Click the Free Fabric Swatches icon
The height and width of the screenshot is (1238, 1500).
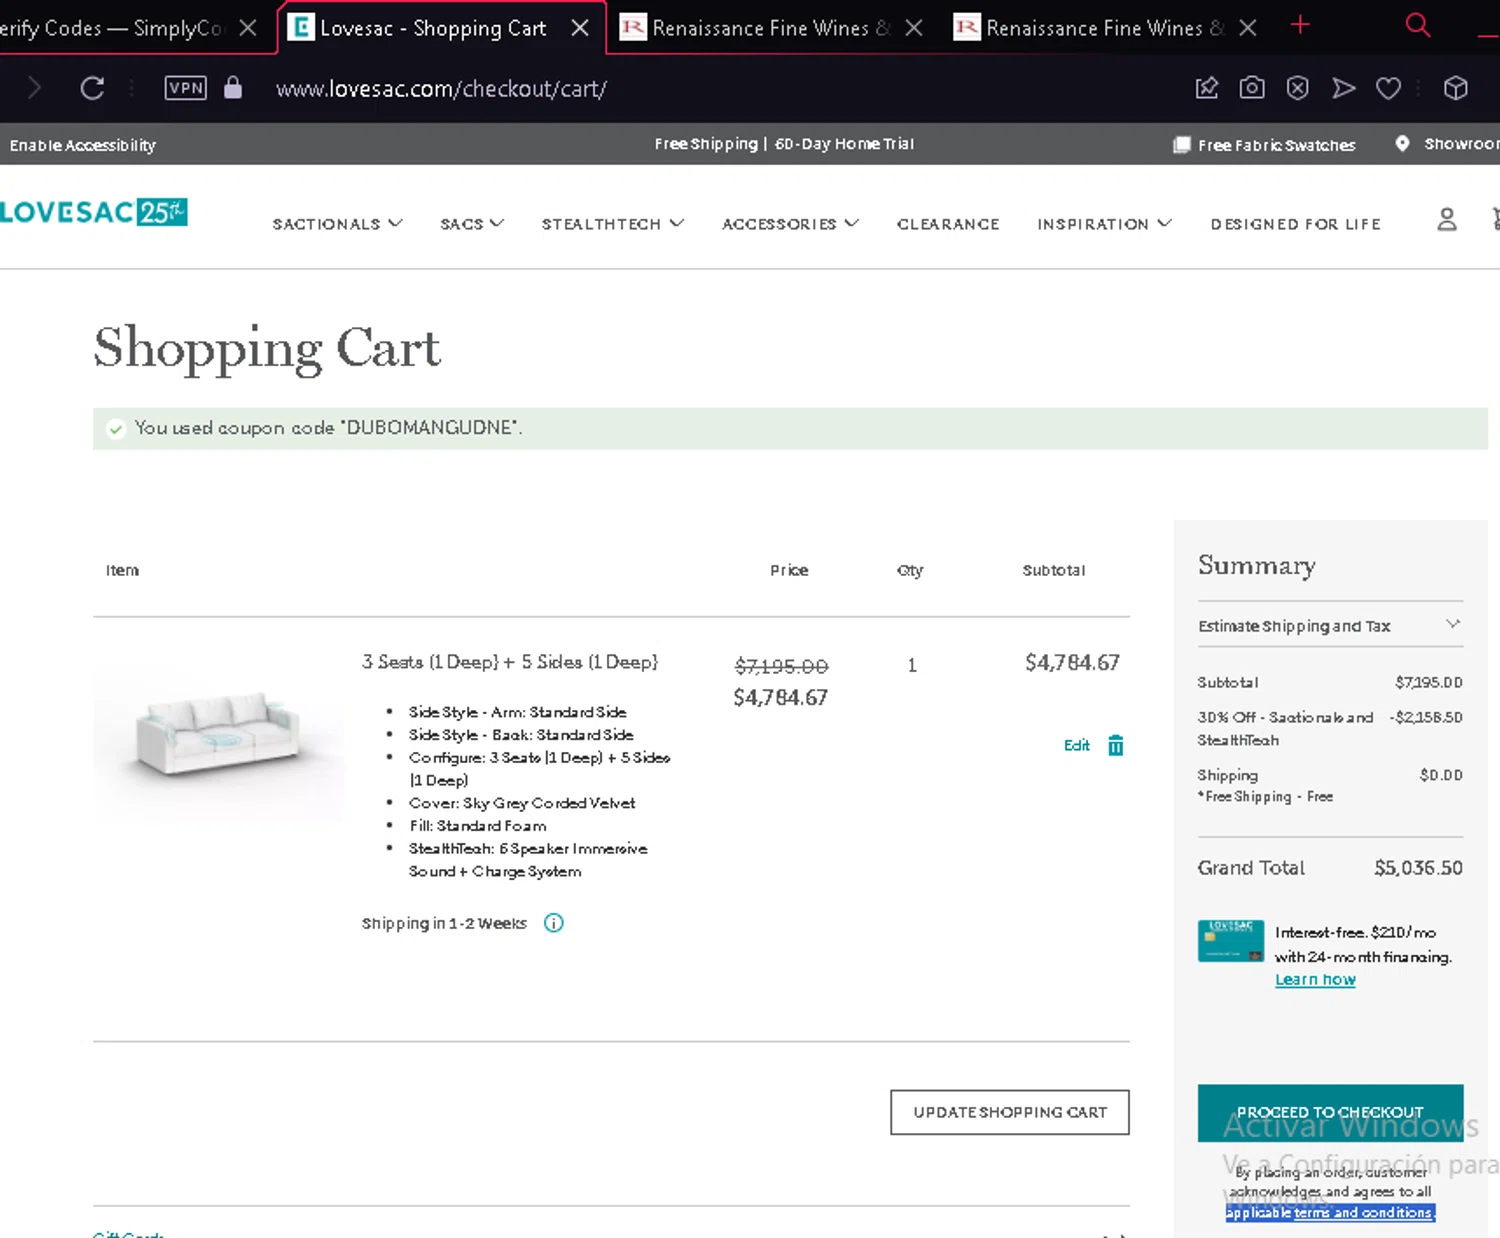(1181, 145)
